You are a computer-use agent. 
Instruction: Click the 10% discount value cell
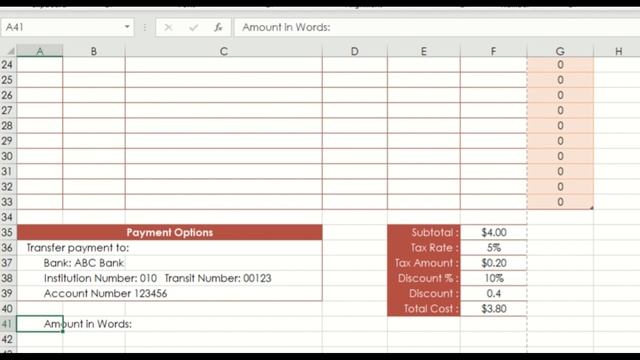click(493, 278)
